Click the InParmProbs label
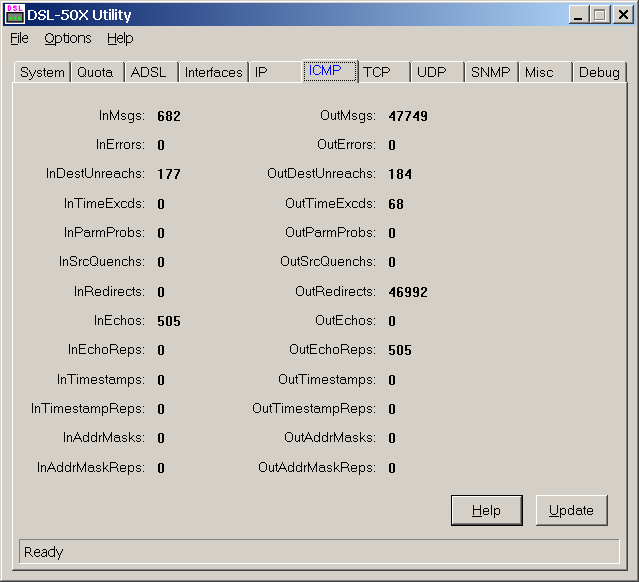Viewport: 639px width, 582px height. click(x=104, y=232)
